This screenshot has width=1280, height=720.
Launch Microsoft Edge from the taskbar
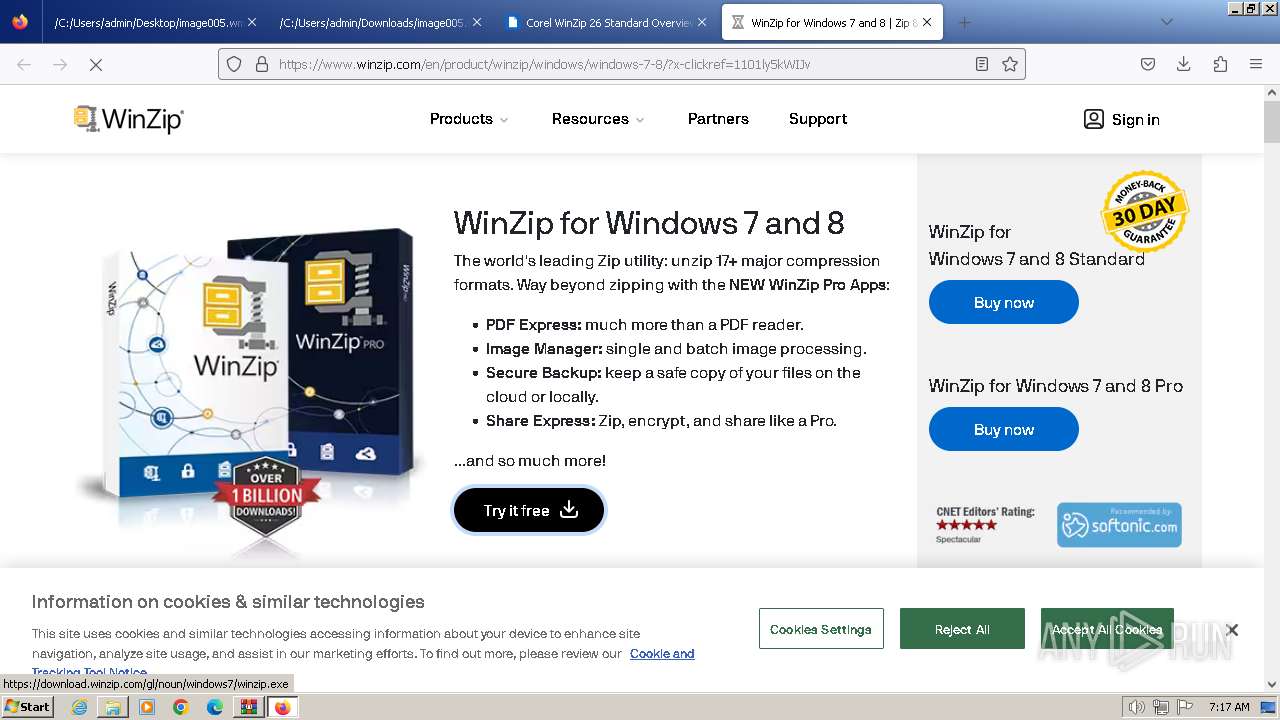215,707
